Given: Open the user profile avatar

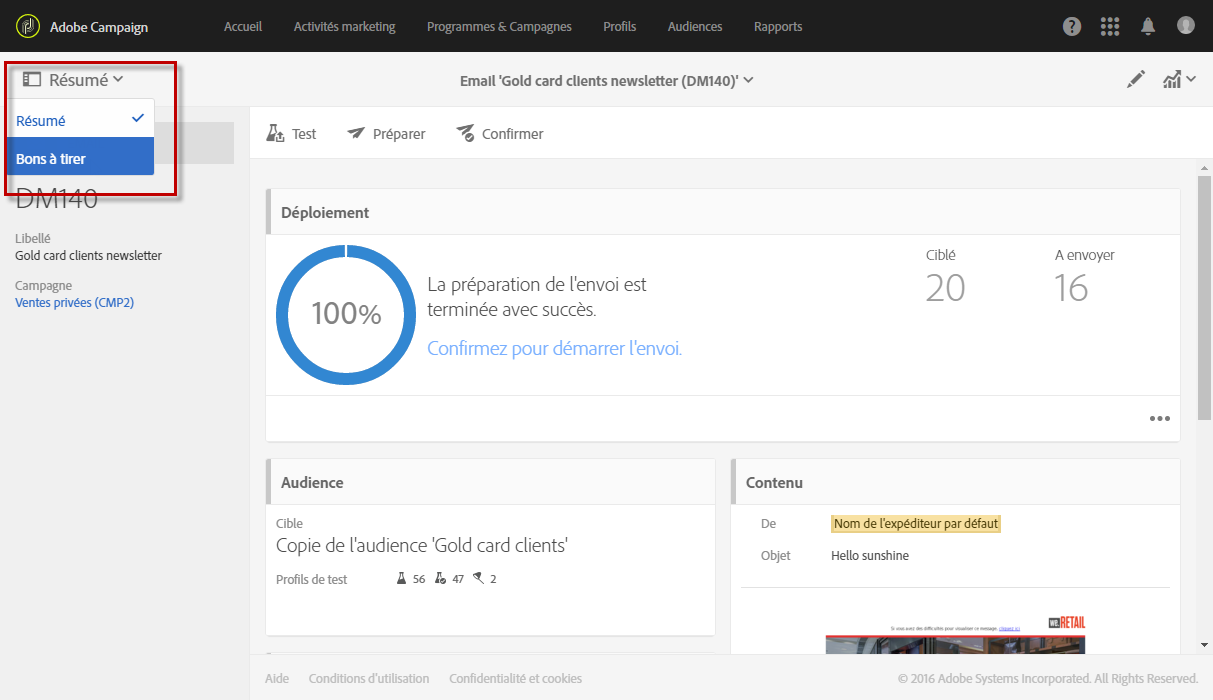Looking at the screenshot, I should point(1186,26).
